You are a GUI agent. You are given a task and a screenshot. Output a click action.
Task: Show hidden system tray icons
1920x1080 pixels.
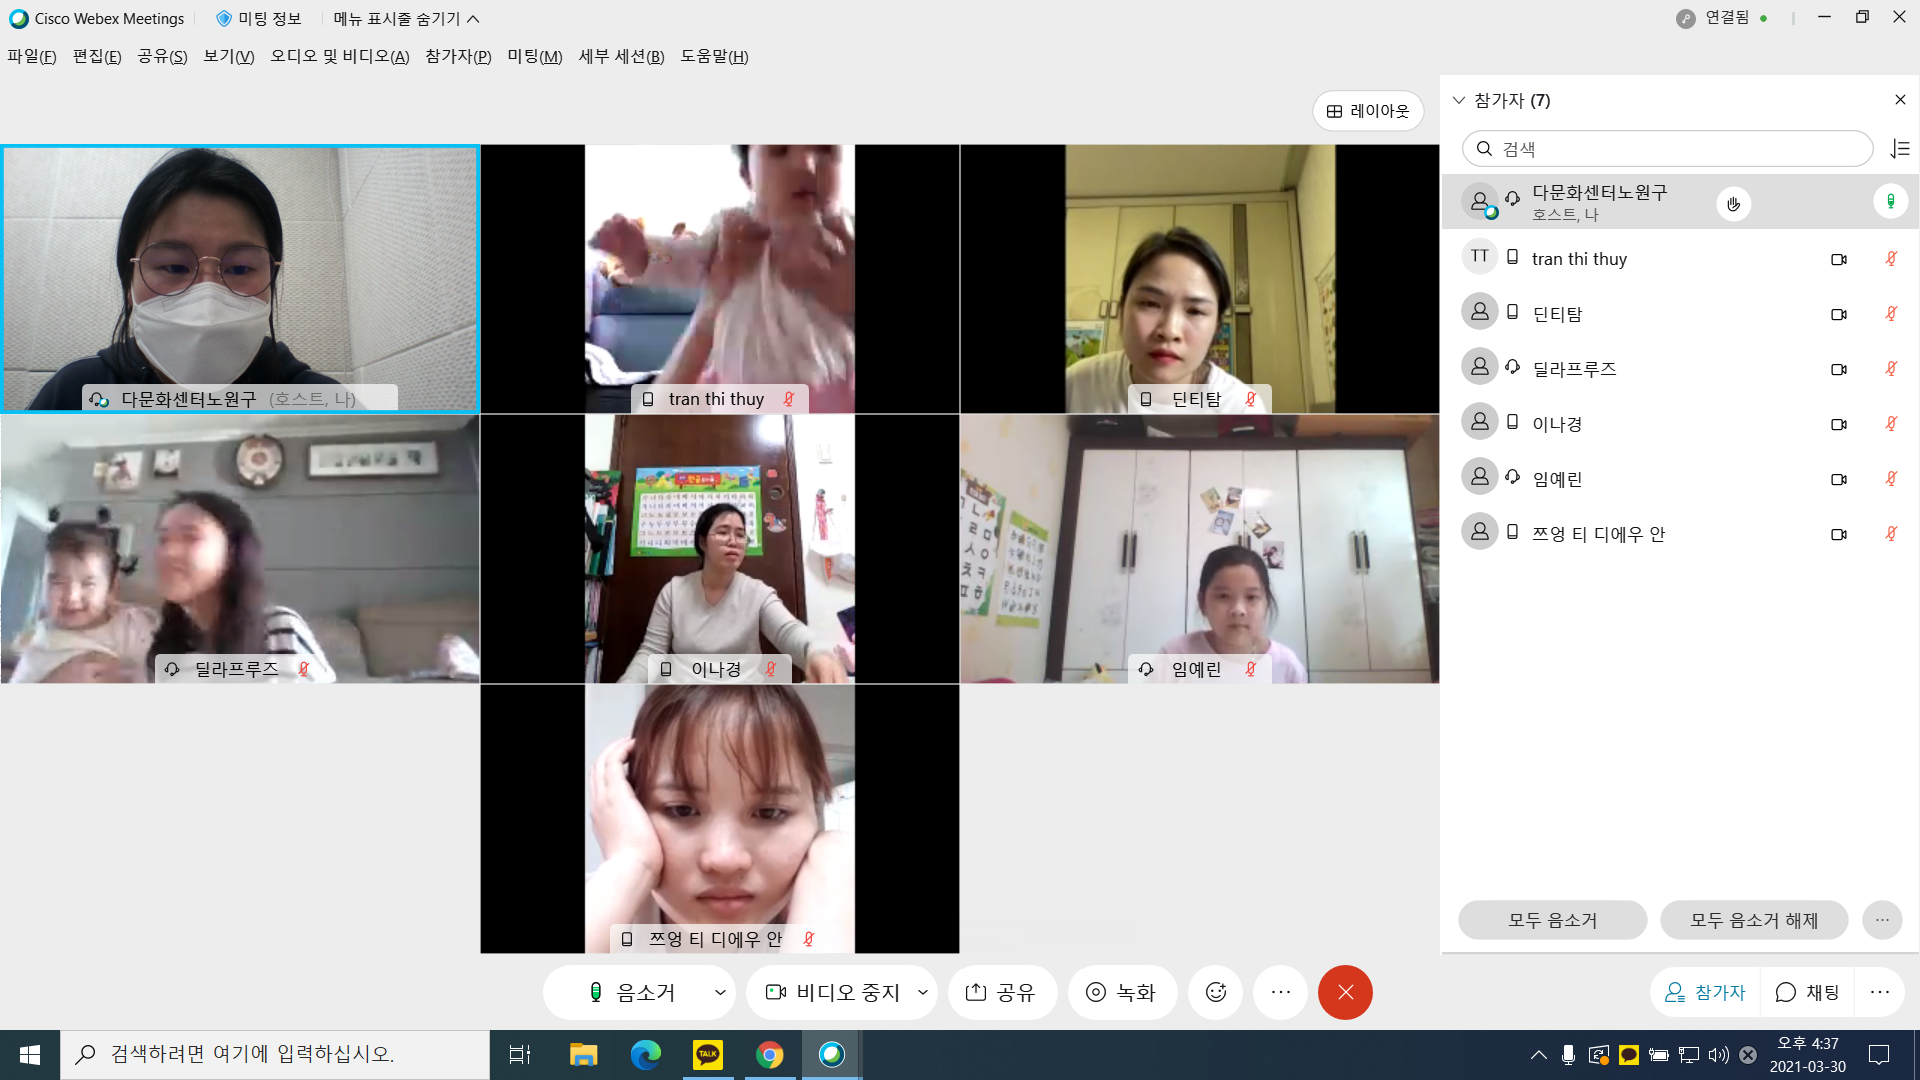coord(1538,1054)
